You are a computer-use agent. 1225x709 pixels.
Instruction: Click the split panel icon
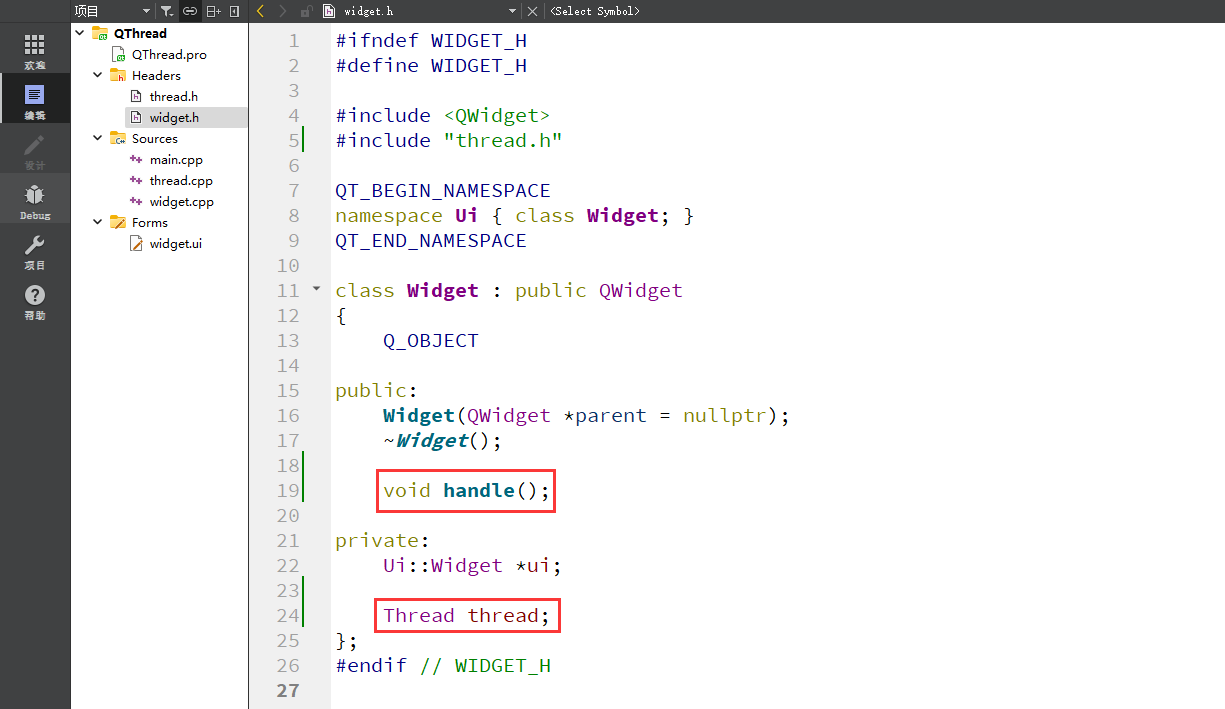(213, 11)
